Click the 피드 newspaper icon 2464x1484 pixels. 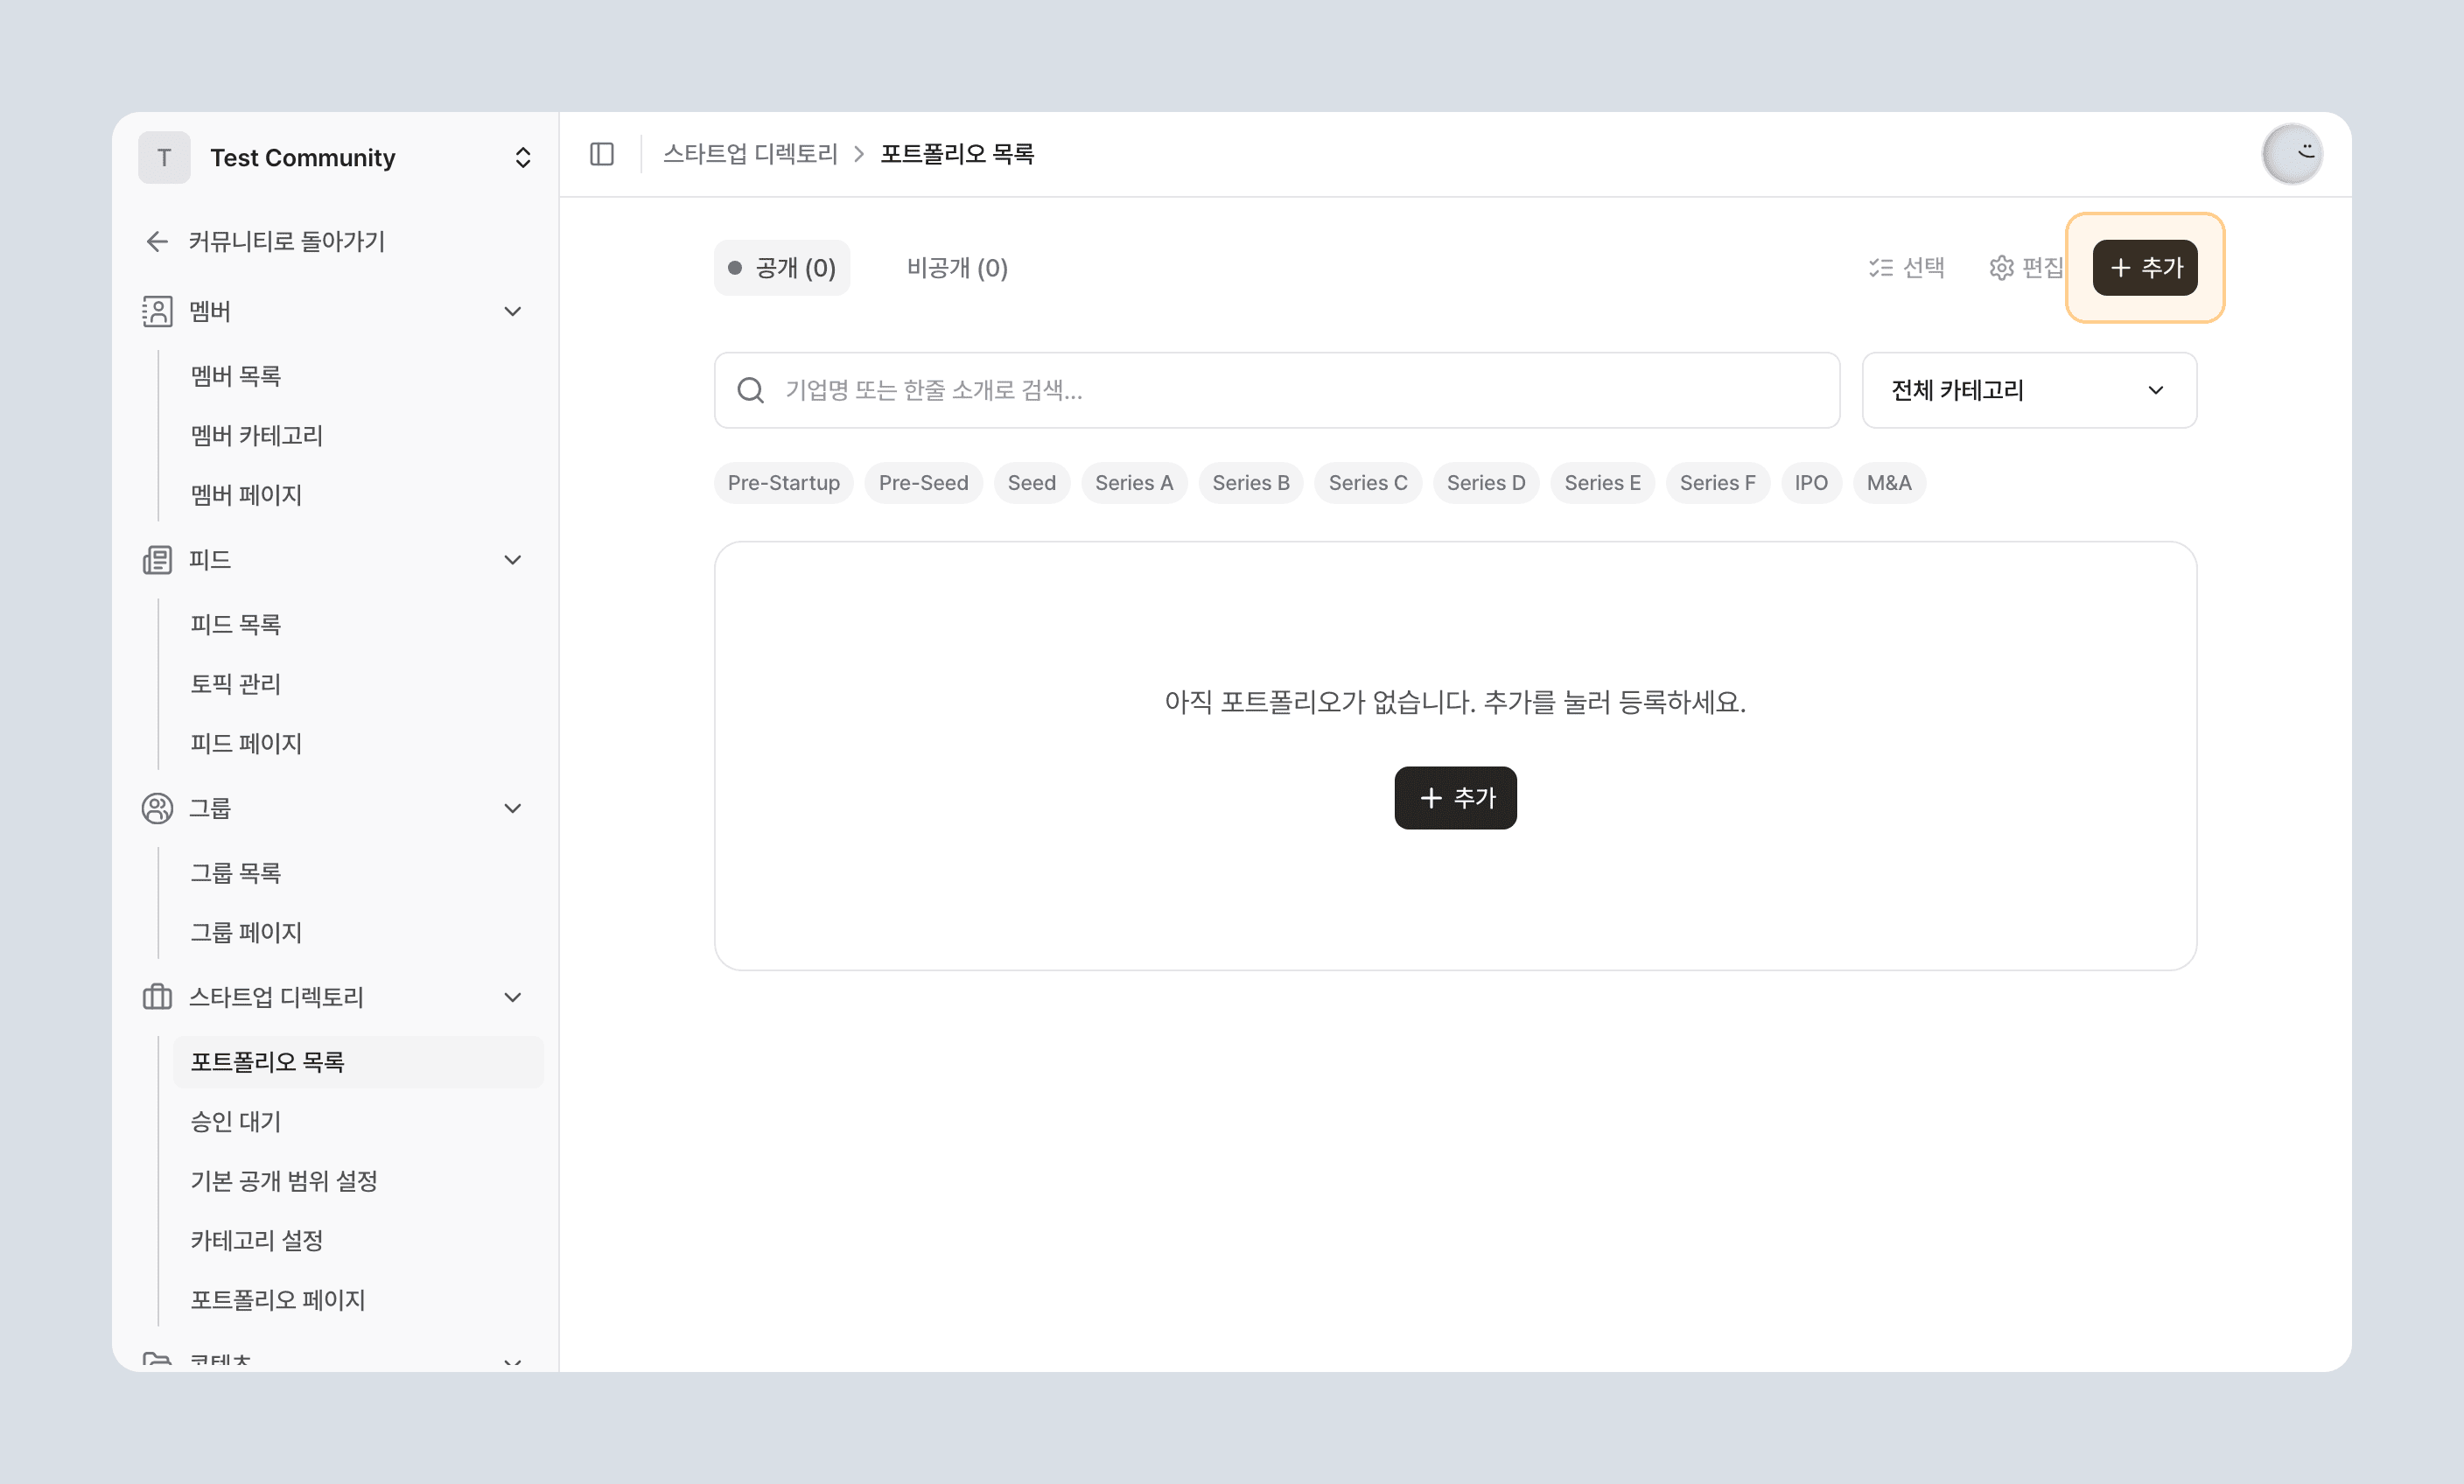coord(157,559)
